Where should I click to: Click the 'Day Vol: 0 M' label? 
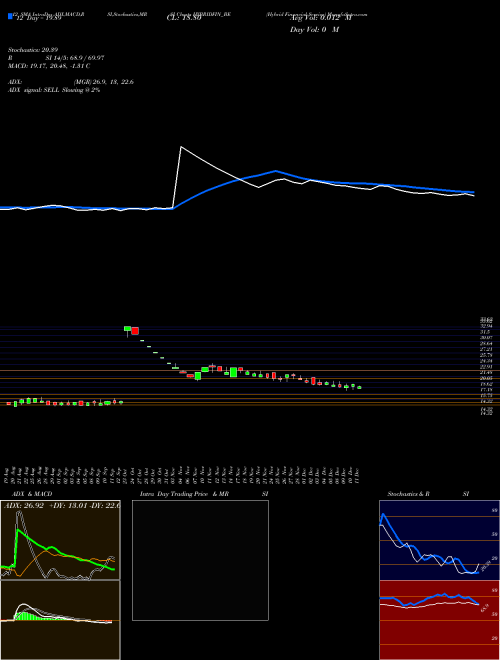[314, 30]
